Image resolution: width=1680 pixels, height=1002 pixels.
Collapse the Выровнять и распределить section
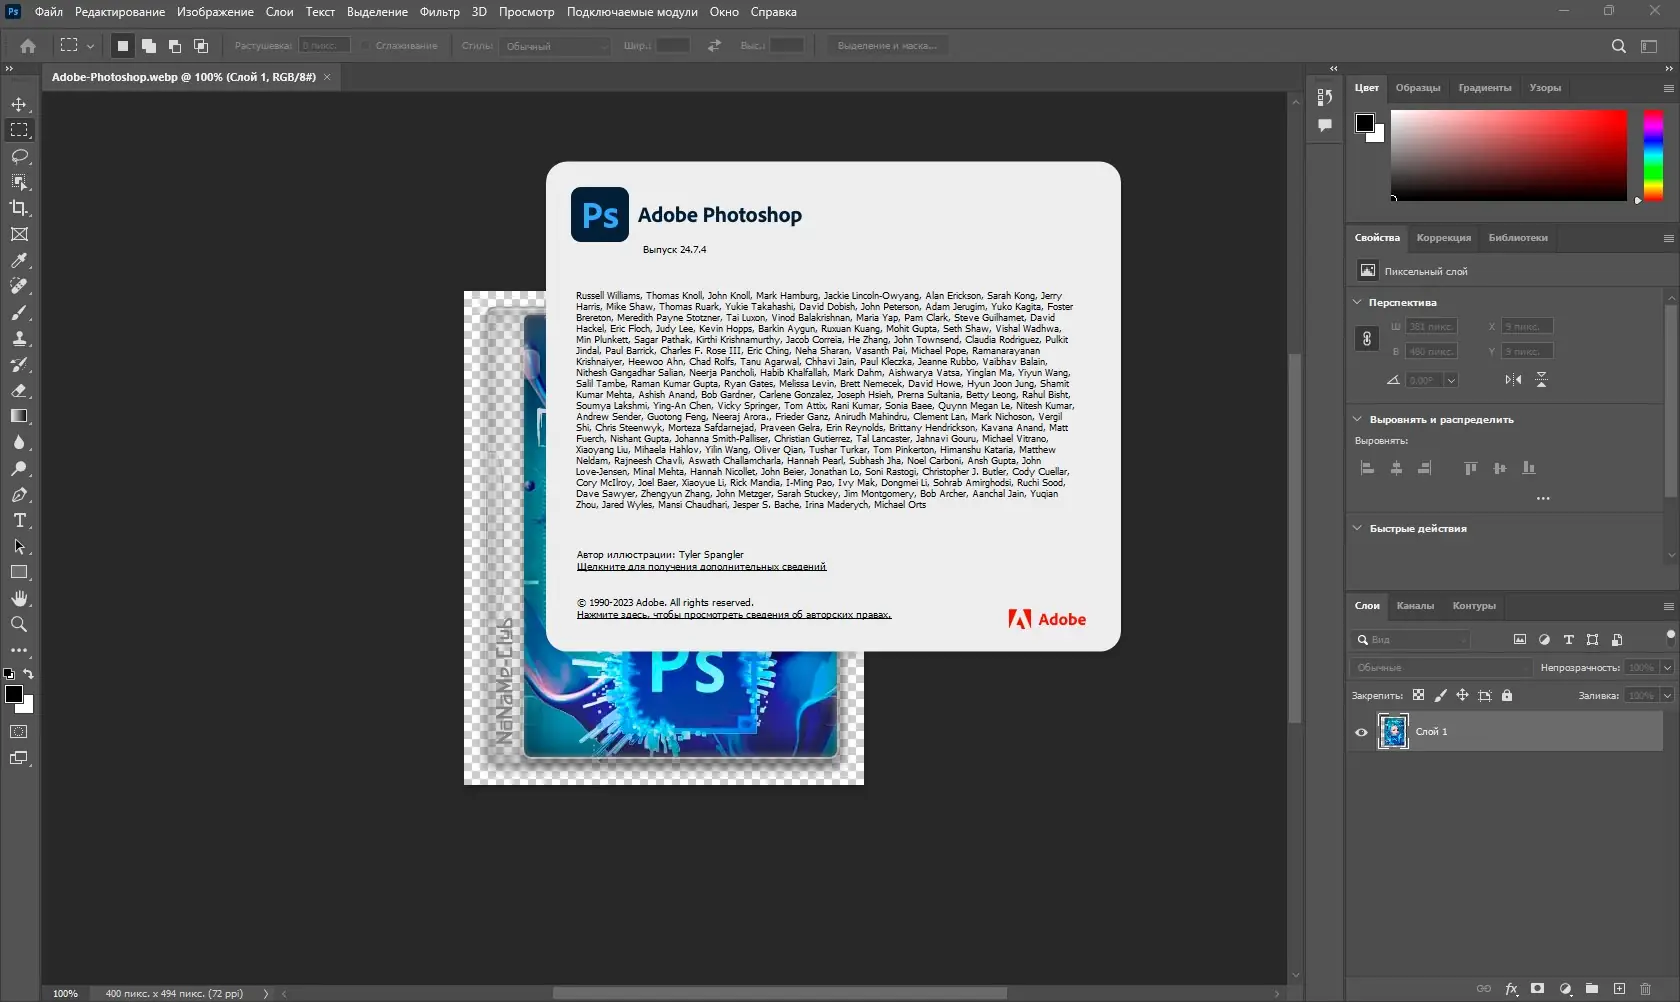click(x=1357, y=419)
